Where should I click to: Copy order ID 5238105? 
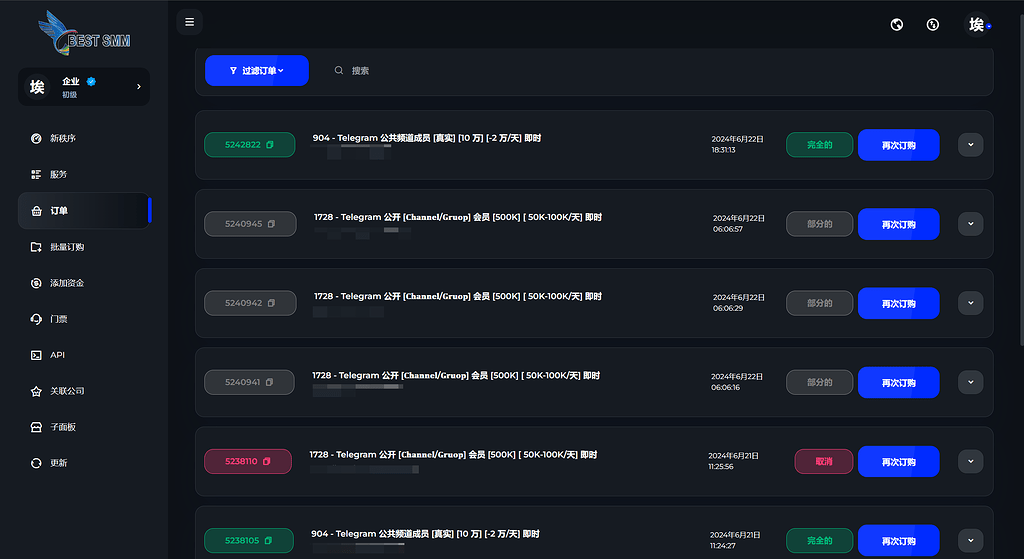[268, 541]
